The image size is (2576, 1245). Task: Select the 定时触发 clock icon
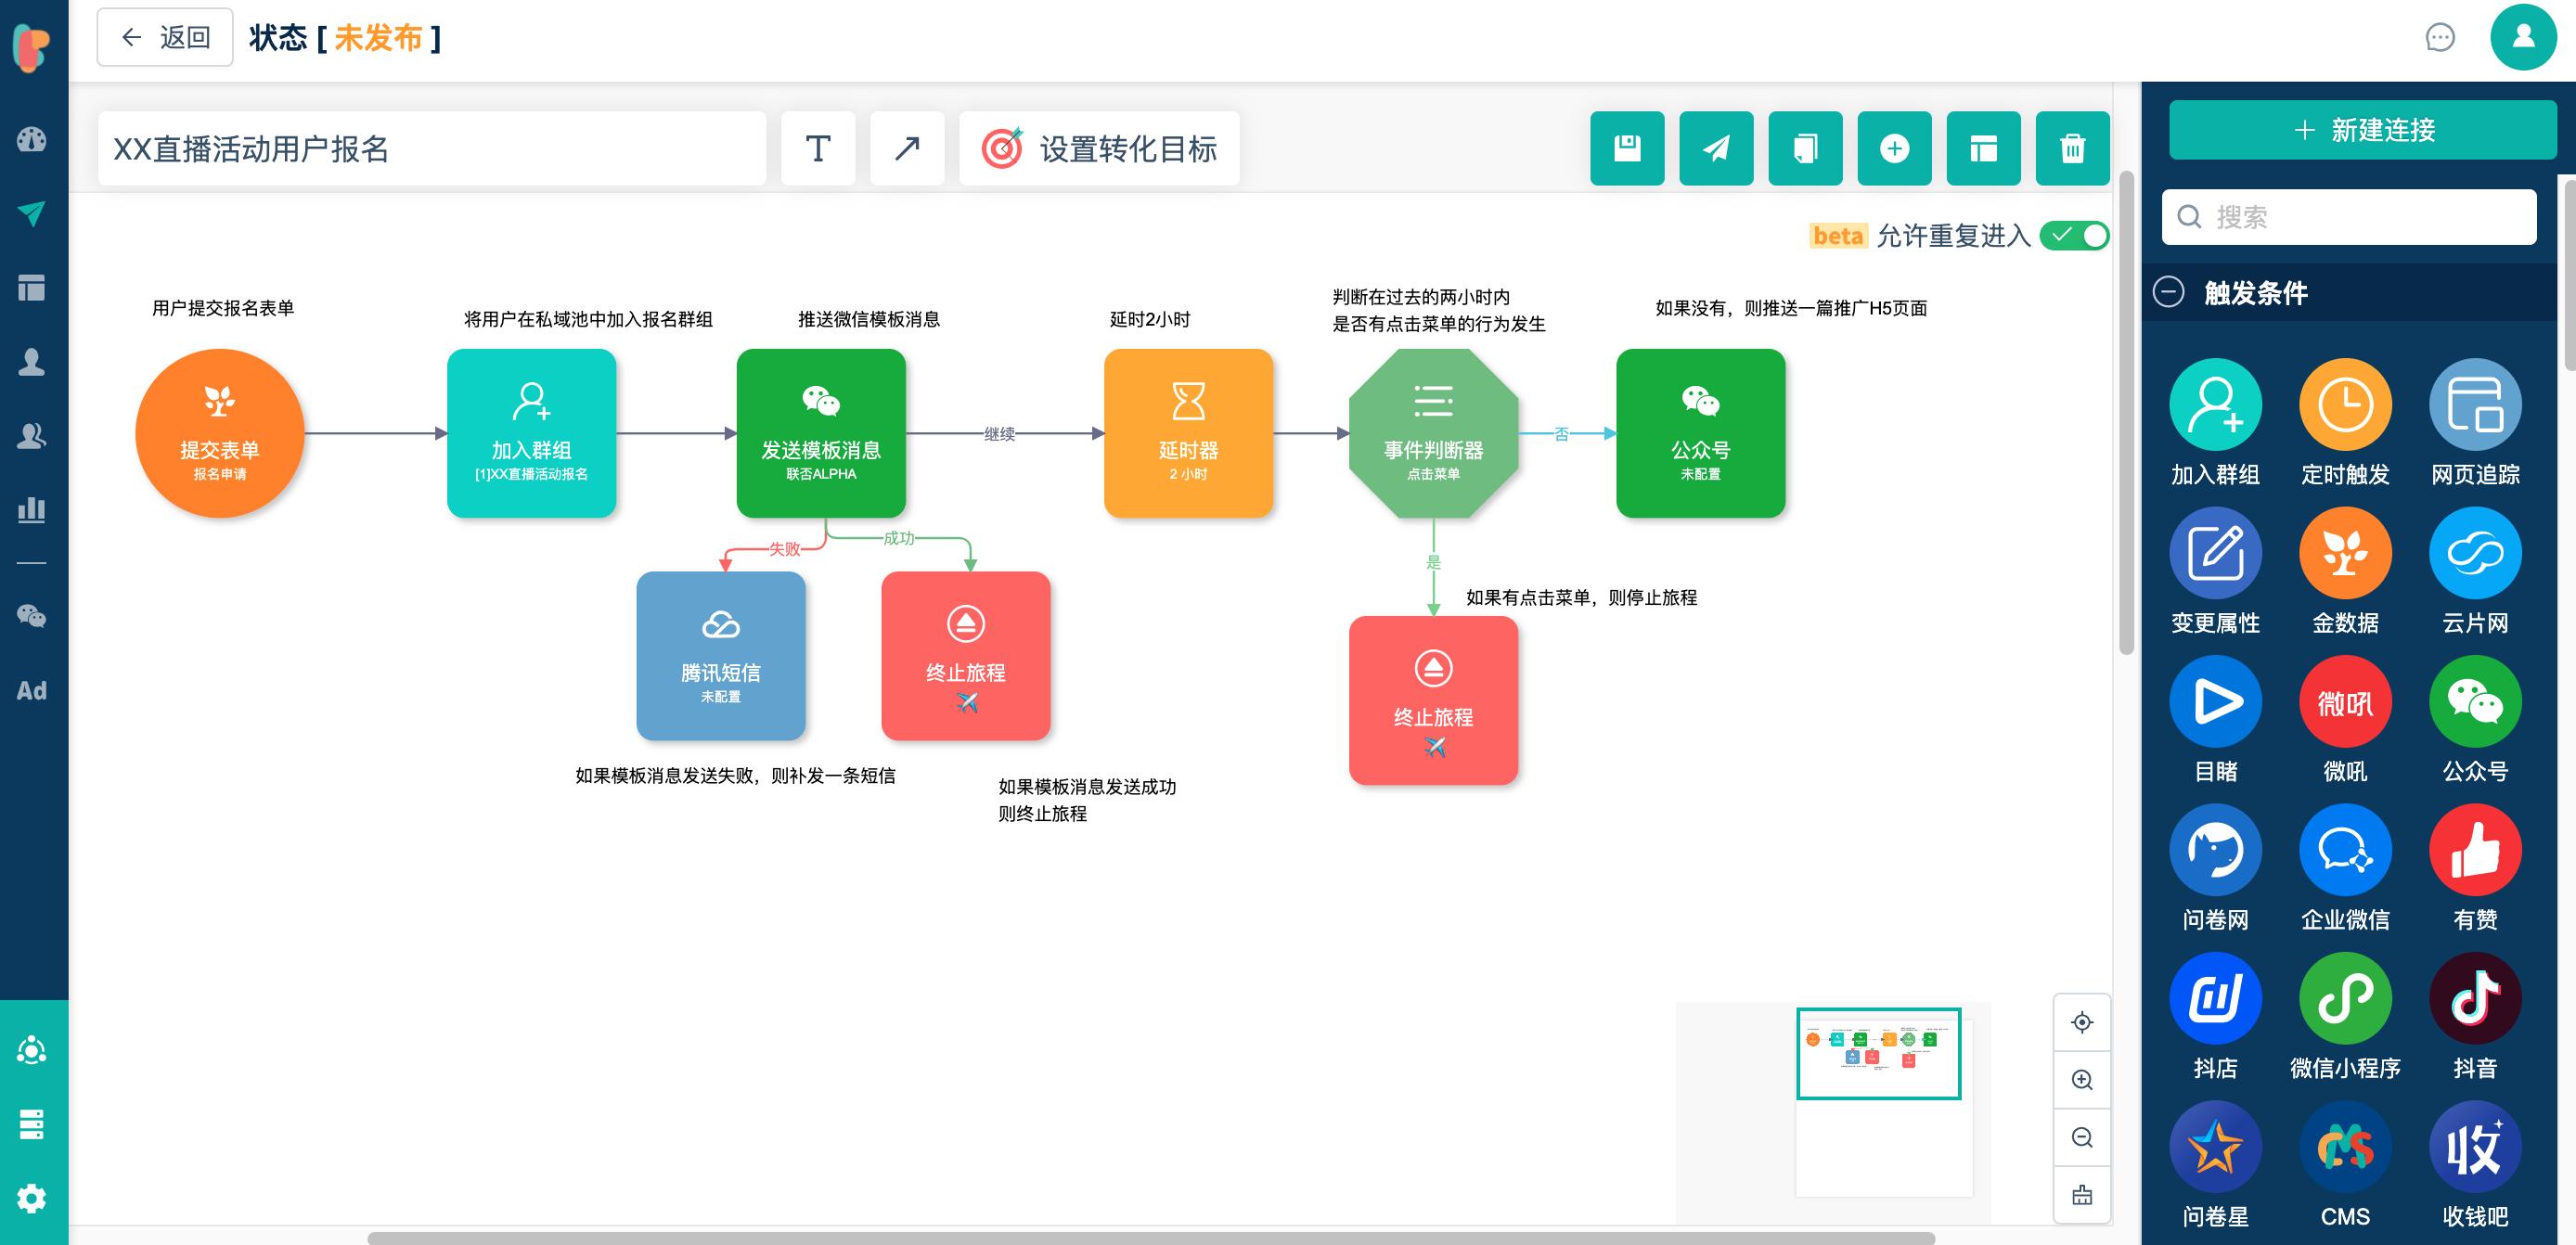tap(2345, 405)
